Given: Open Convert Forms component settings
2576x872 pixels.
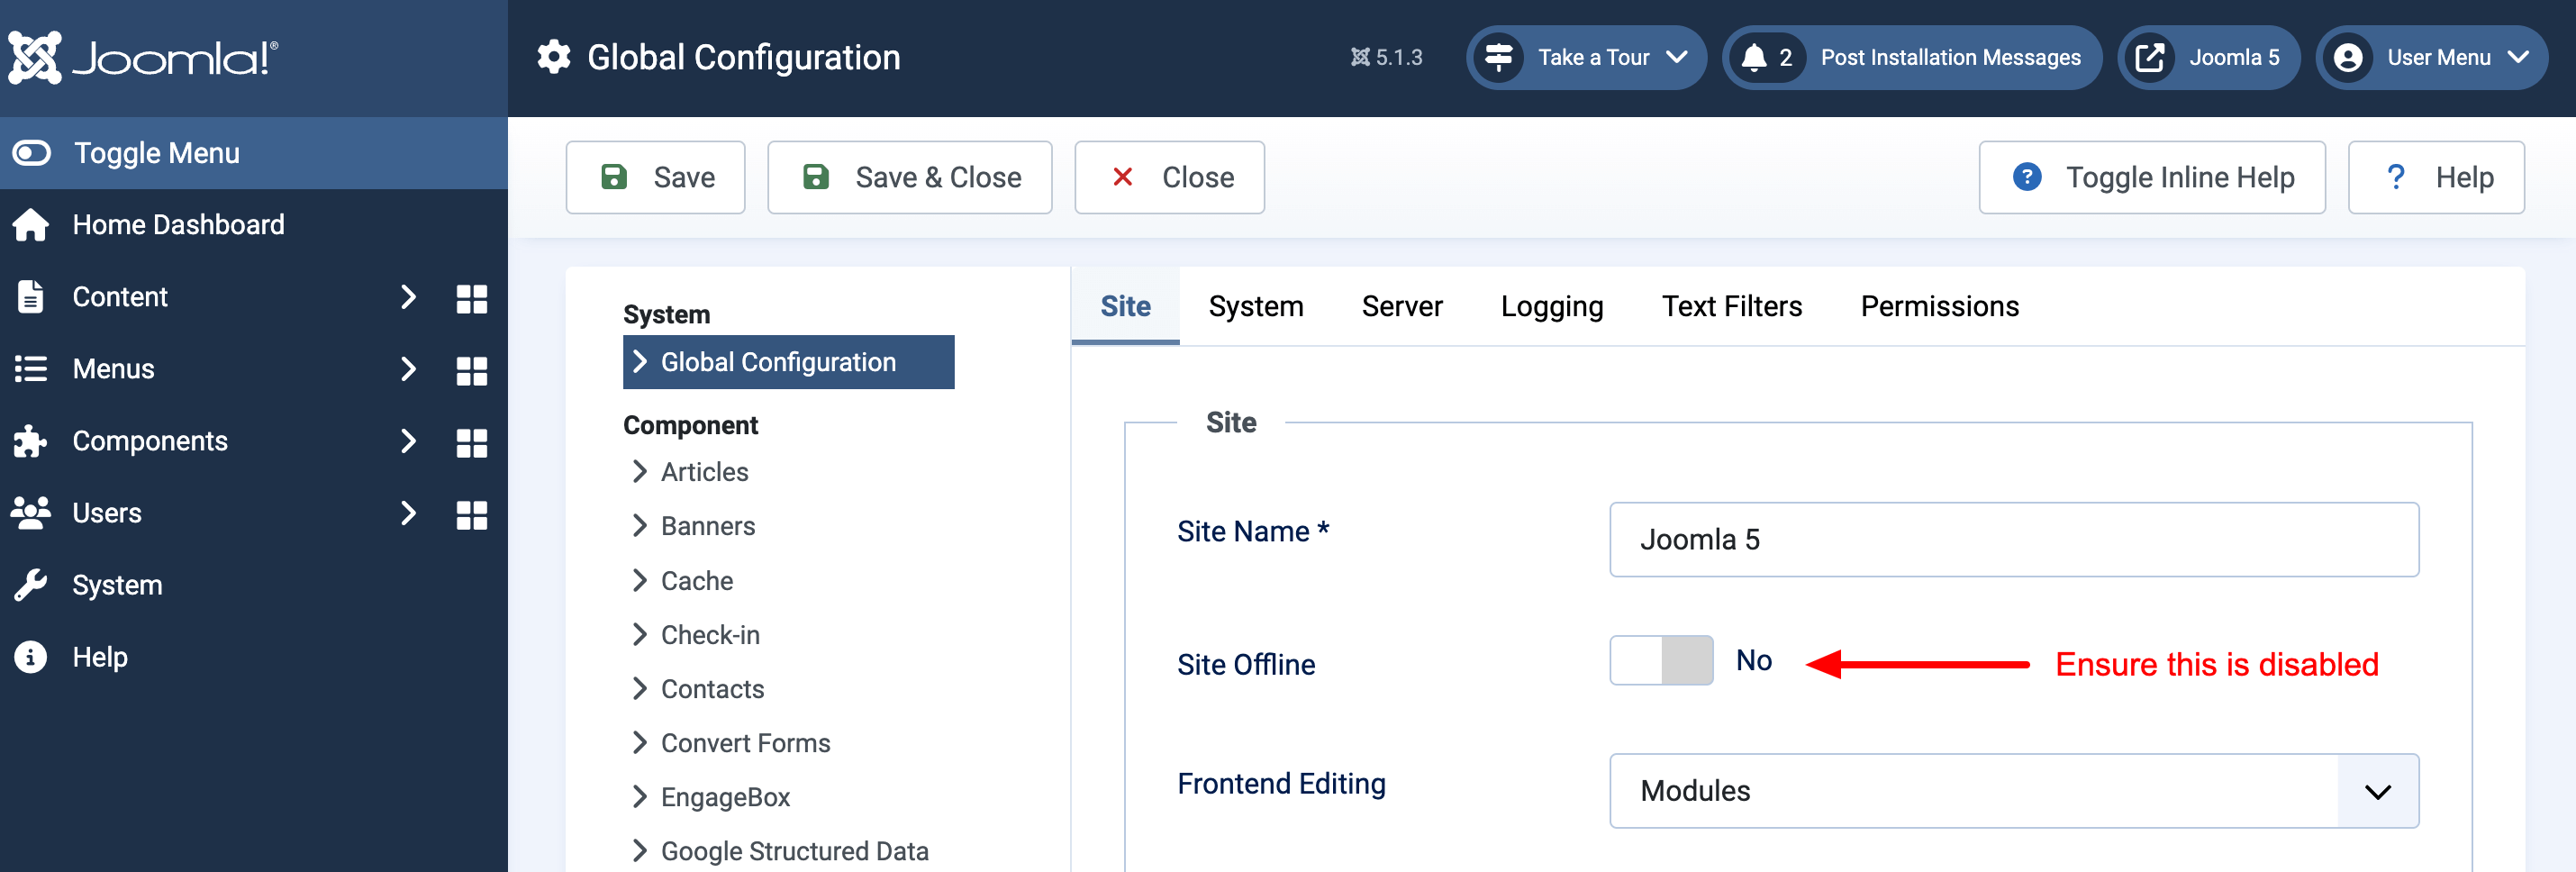Looking at the screenshot, I should [745, 743].
